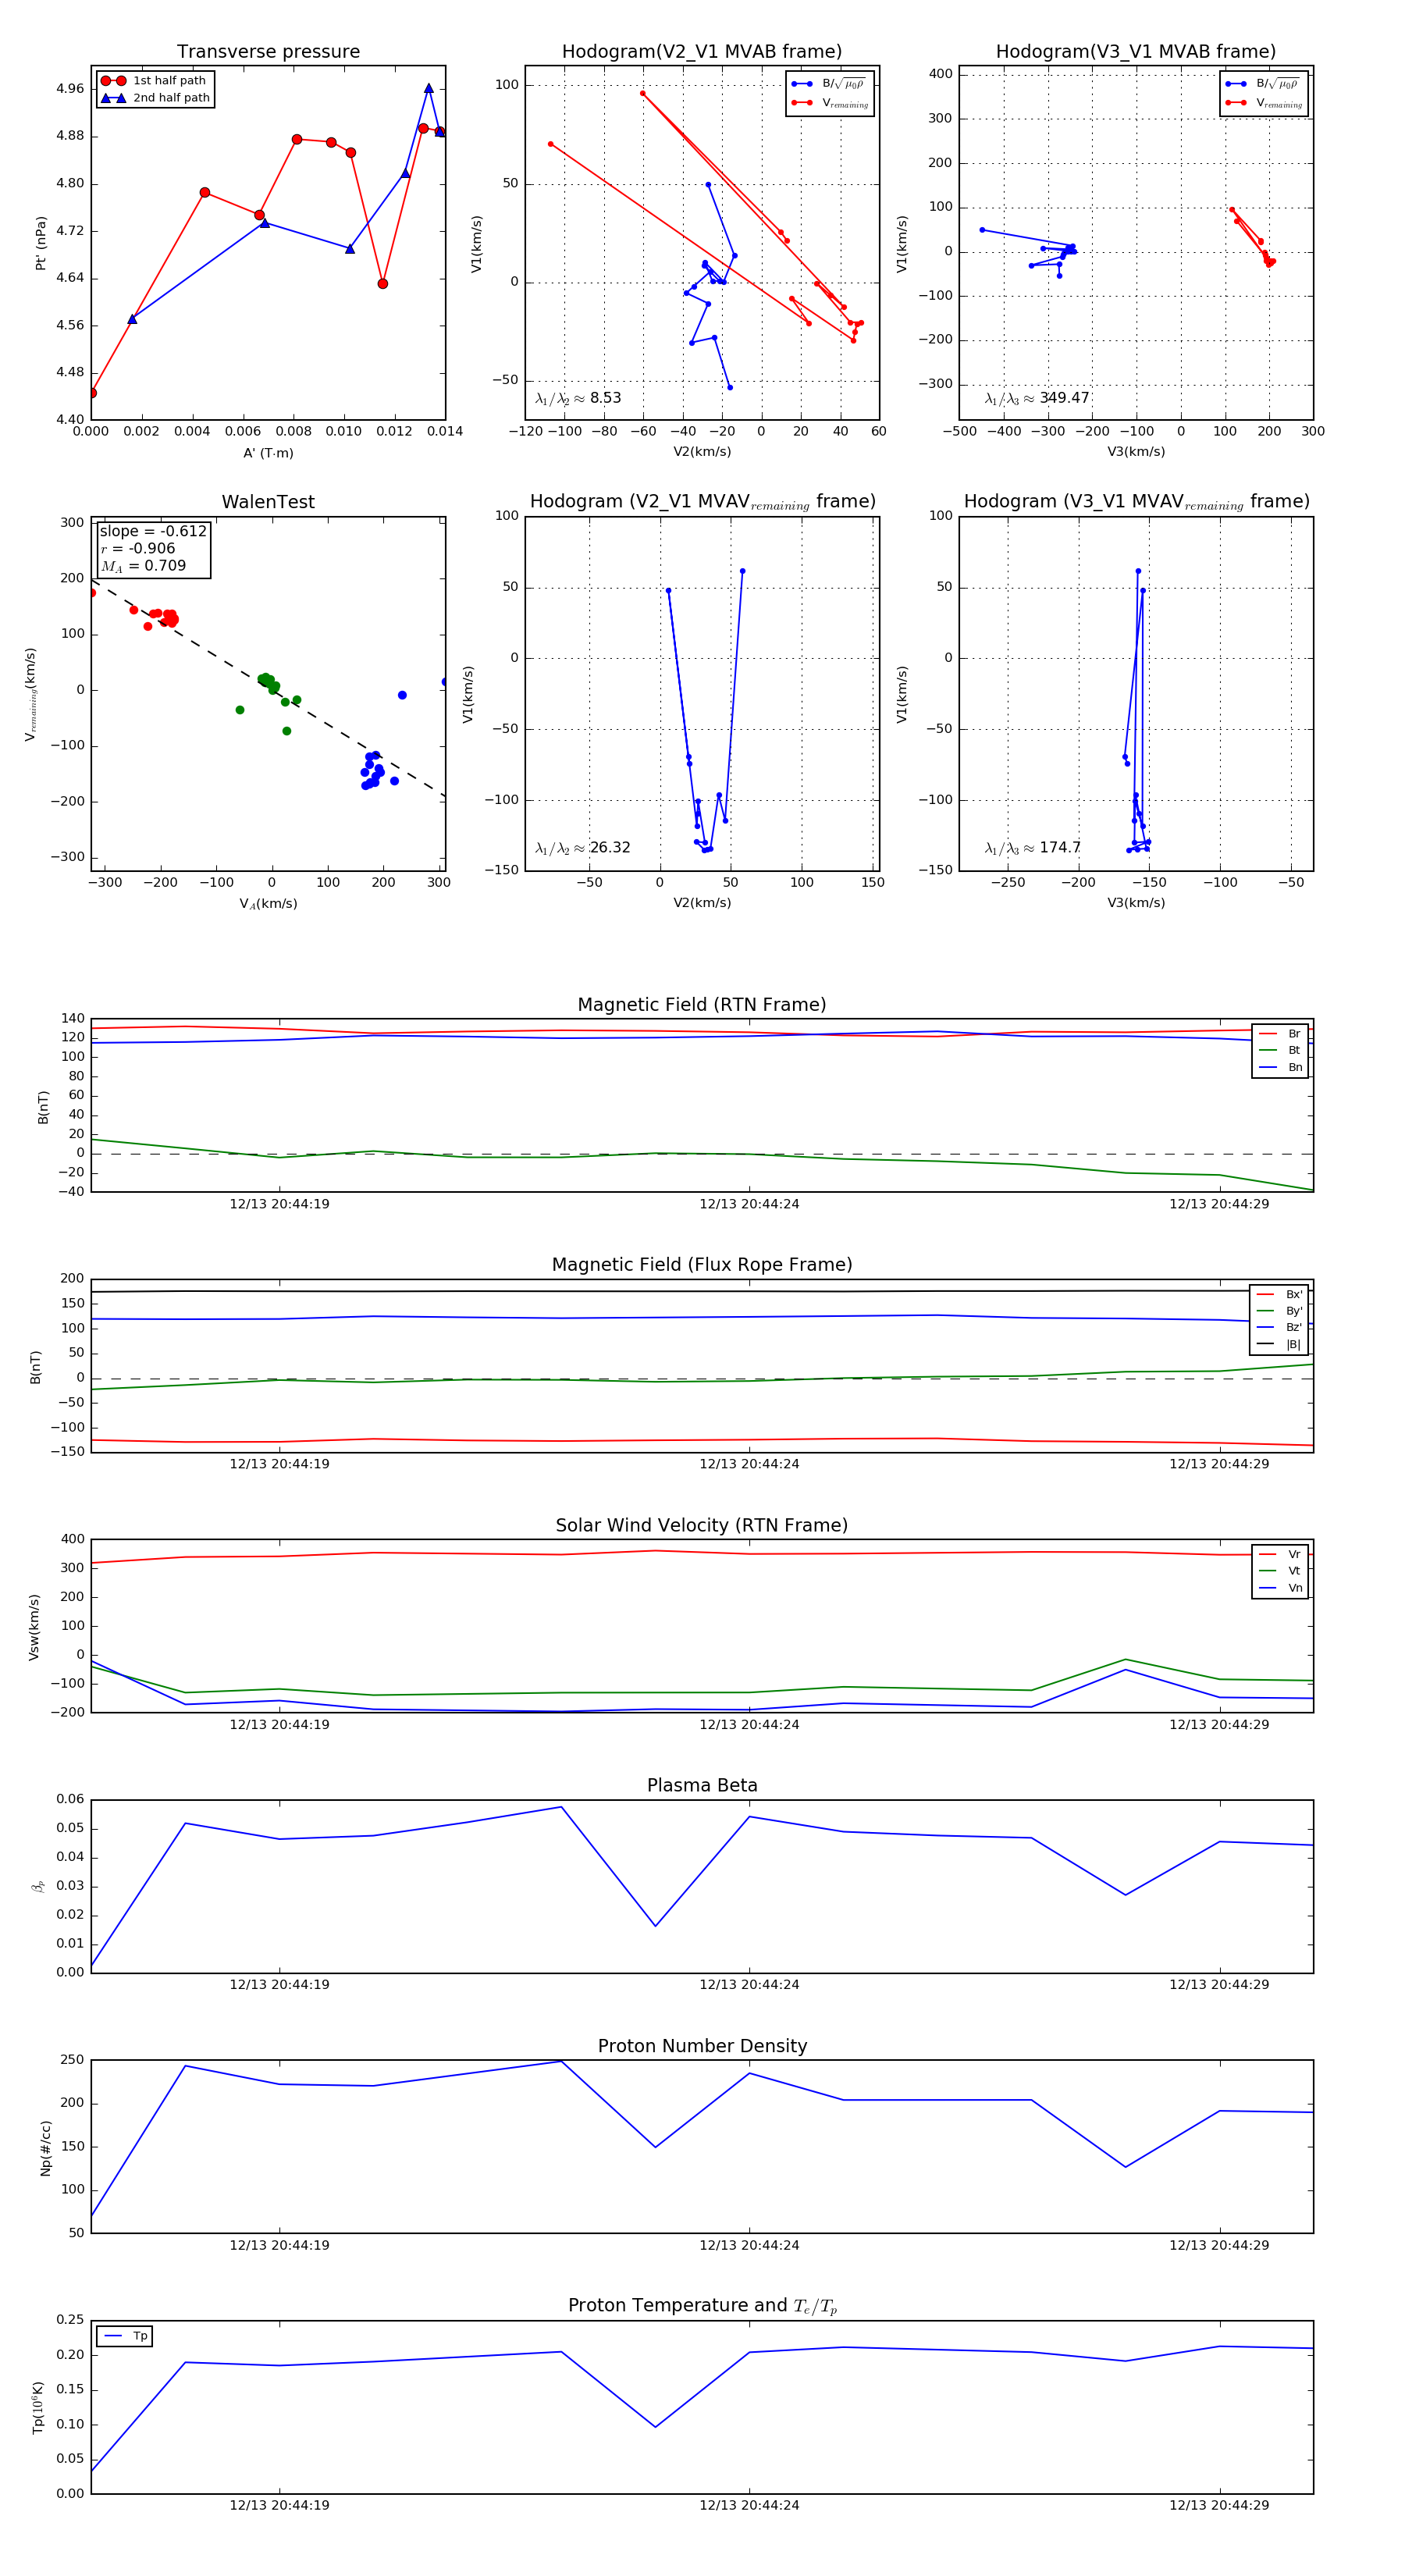Screen dimensions: 1405x2576
Task: Click the 'Vsw(km/s)' y-axis label
Action: click(34, 1627)
